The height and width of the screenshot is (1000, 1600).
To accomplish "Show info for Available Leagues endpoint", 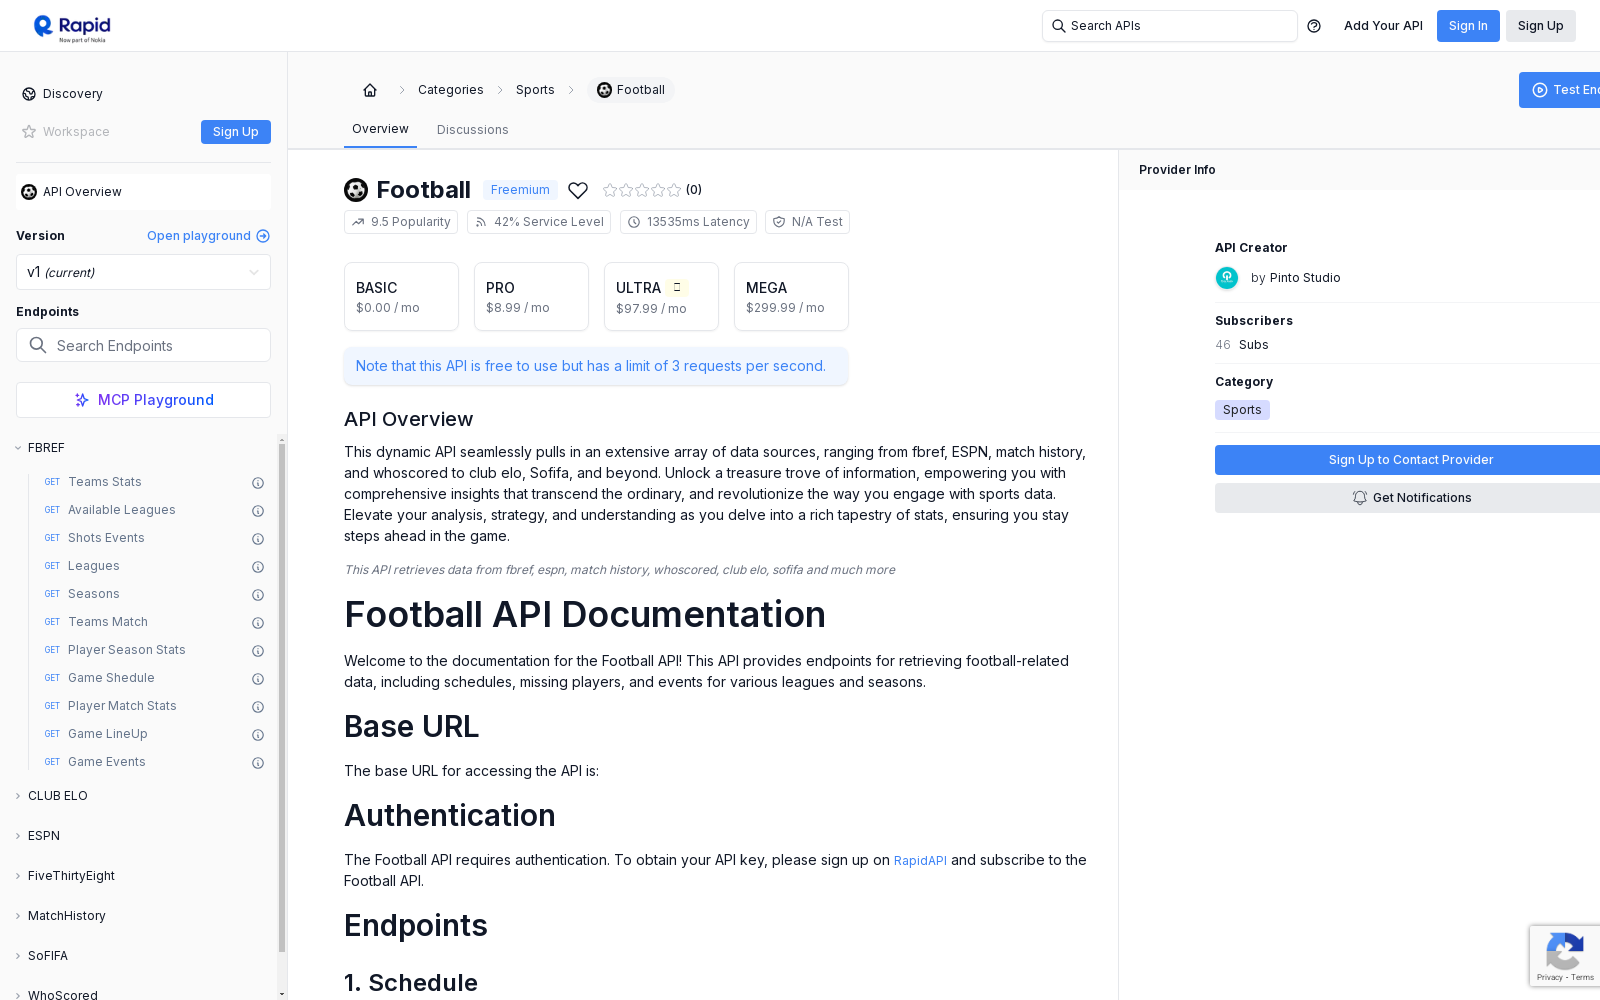I will tap(258, 511).
